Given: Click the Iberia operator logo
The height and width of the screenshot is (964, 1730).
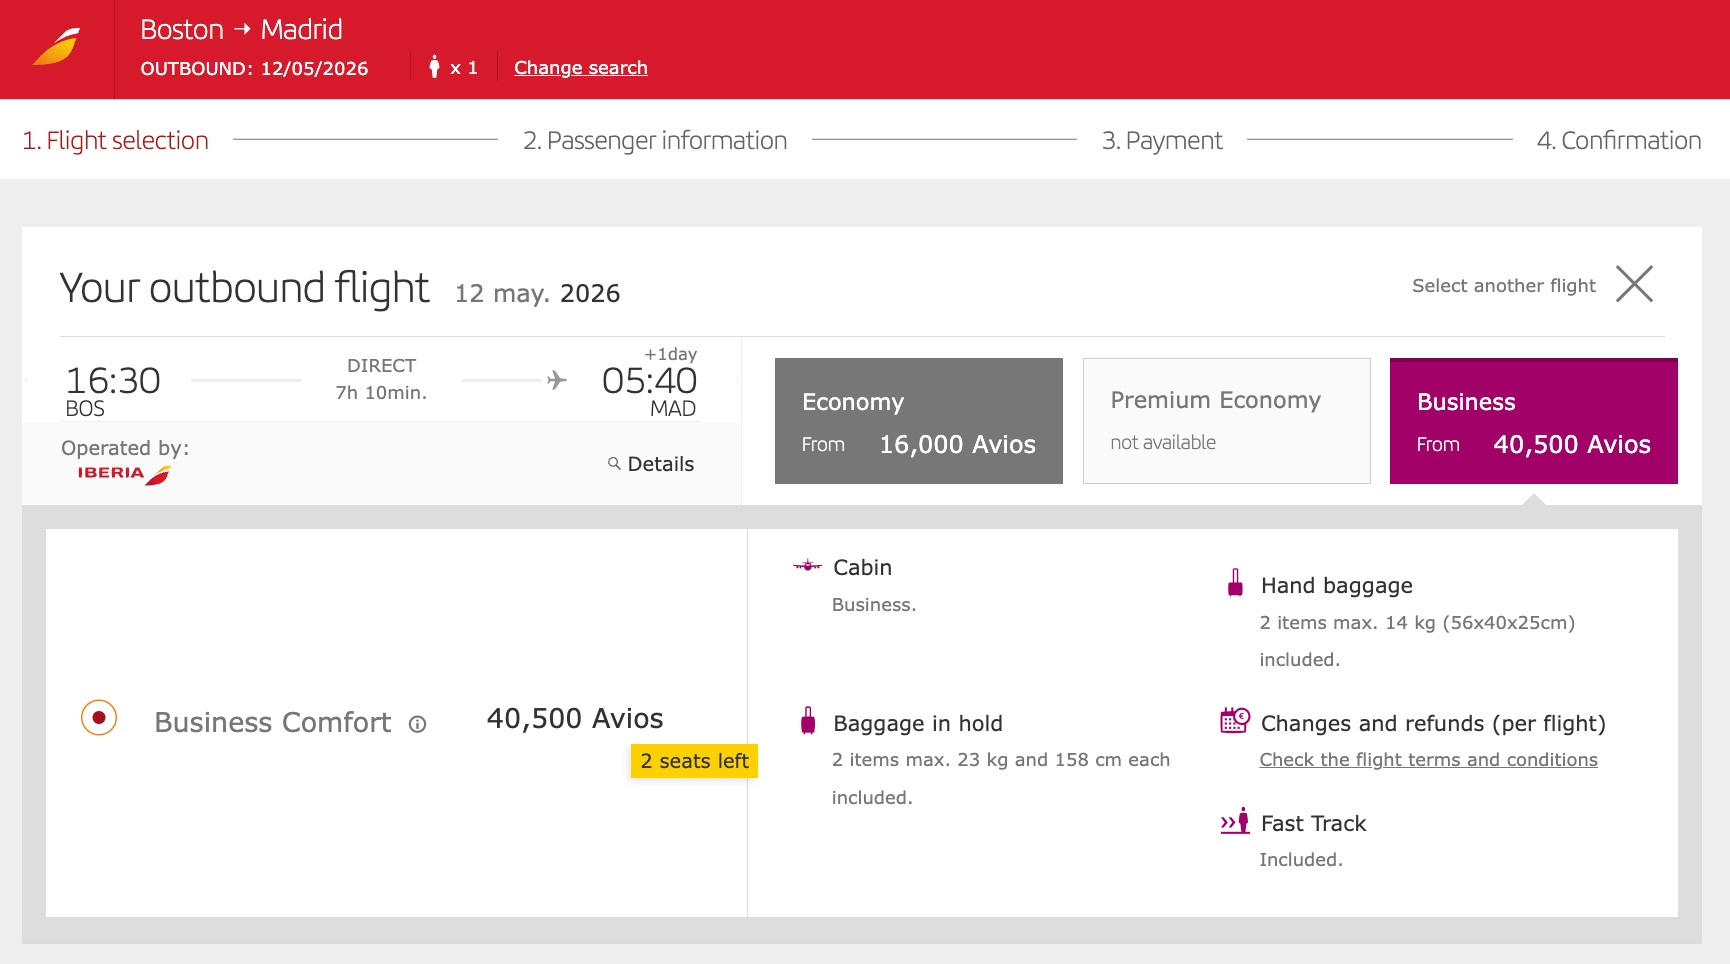Looking at the screenshot, I should (124, 473).
